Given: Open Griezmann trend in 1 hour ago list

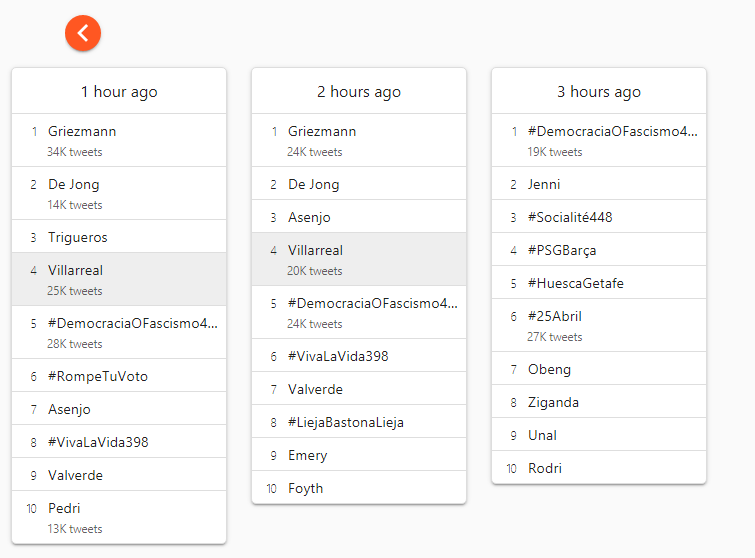Looking at the screenshot, I should (76, 131).
